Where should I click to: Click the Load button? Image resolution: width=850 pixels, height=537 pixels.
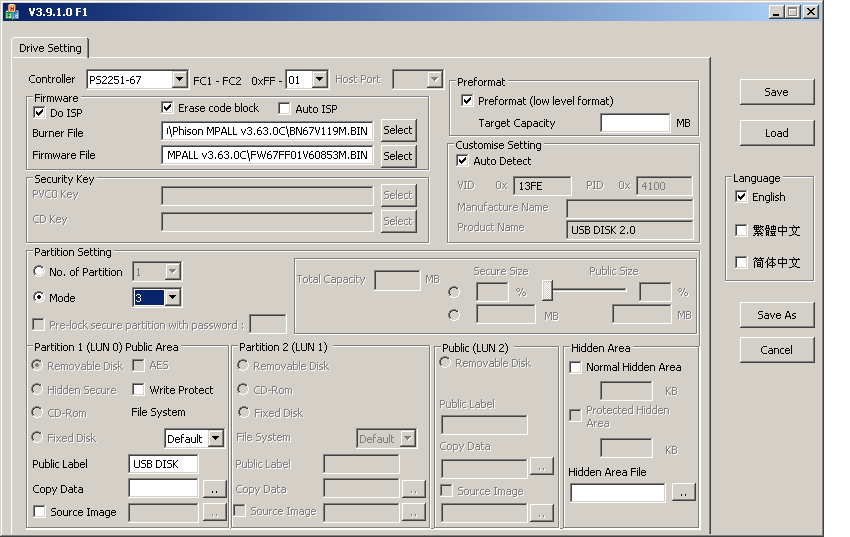coord(777,133)
